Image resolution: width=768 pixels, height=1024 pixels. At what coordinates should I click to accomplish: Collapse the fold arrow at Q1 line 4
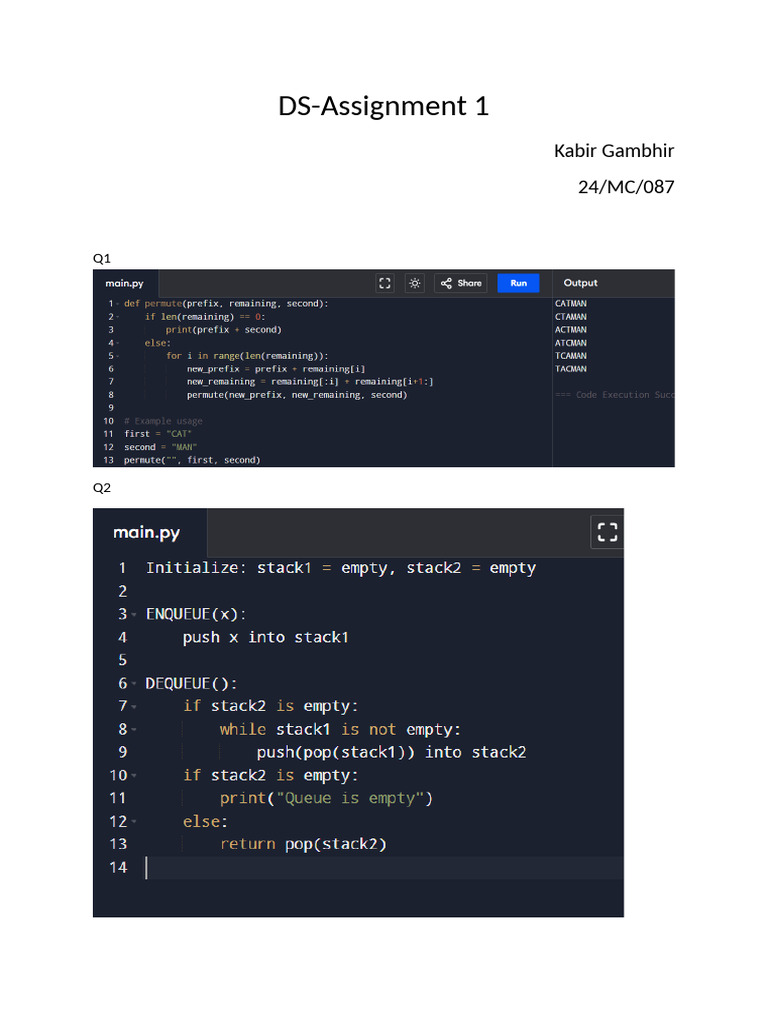tap(118, 343)
